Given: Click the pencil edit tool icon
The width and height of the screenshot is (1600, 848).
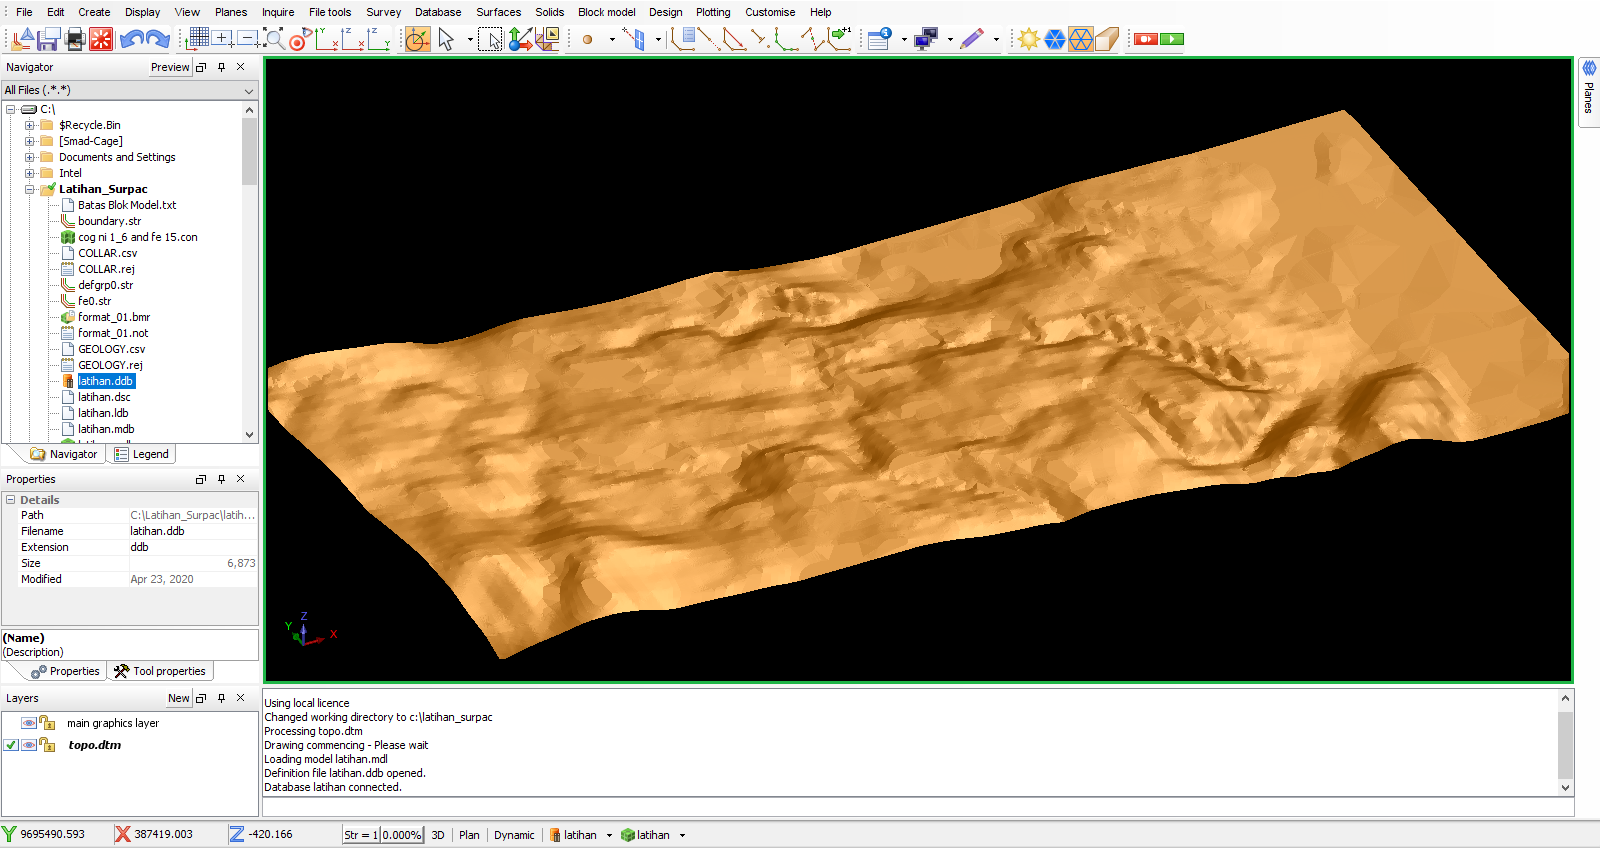Looking at the screenshot, I should point(971,39).
